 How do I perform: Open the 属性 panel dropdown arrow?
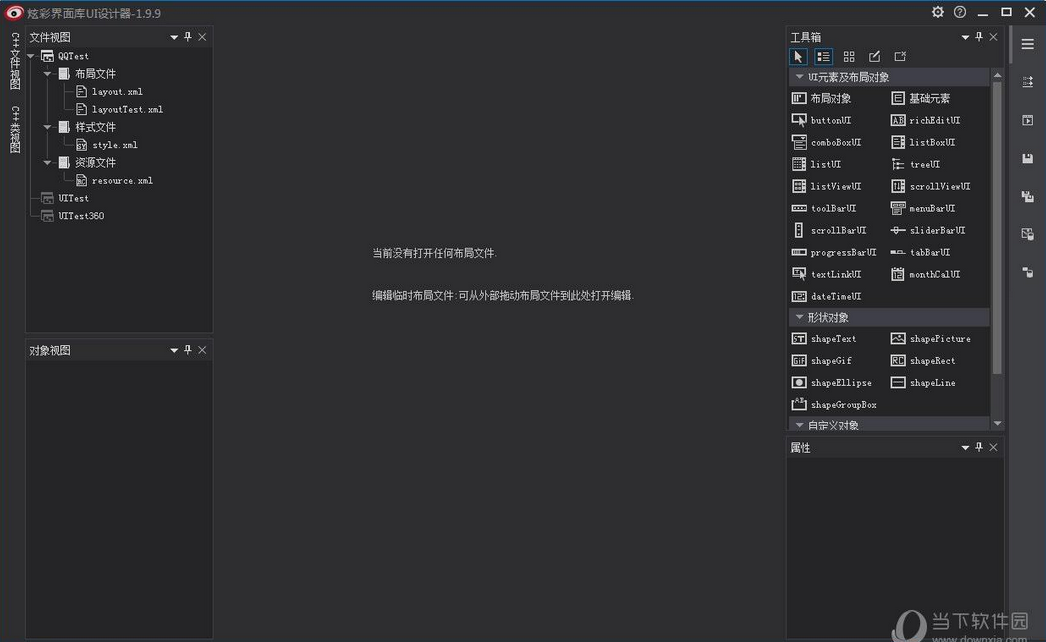pos(965,448)
